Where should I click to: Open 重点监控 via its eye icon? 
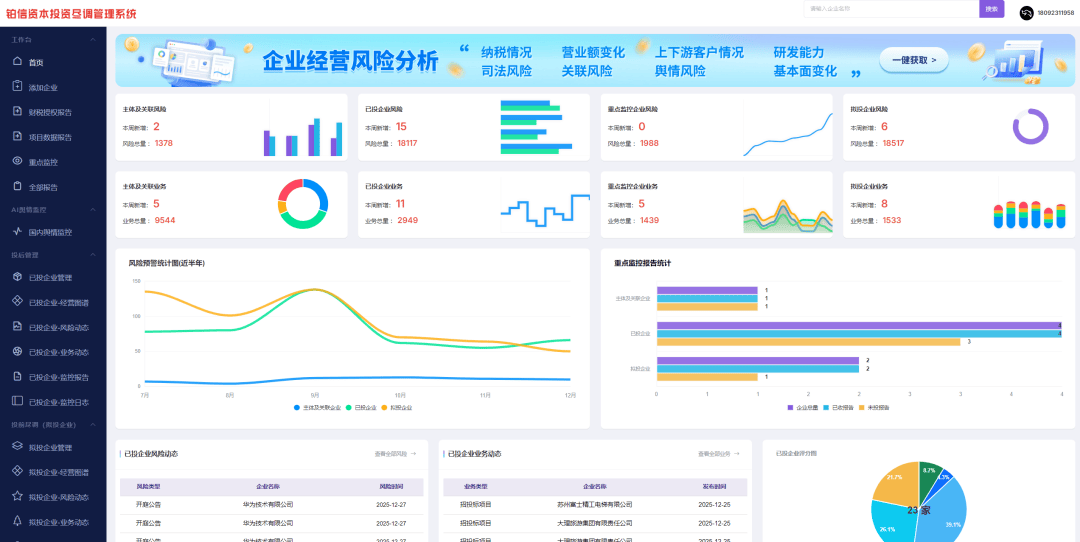(17, 161)
